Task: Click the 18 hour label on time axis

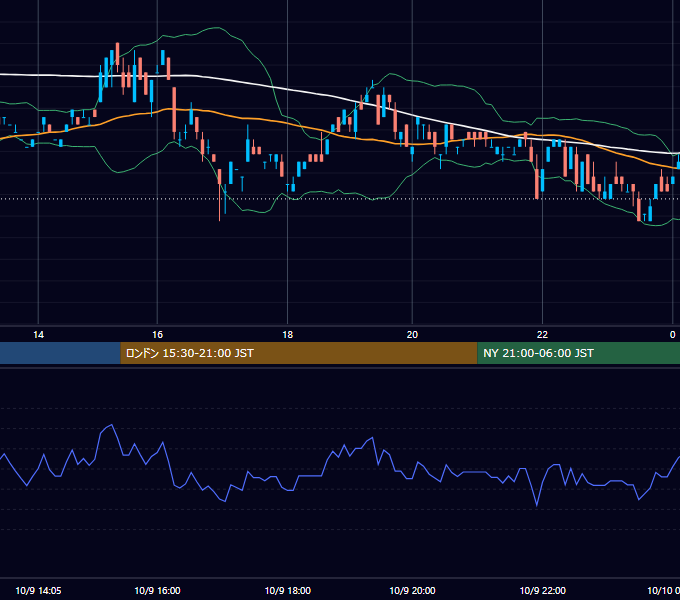Action: 288,335
